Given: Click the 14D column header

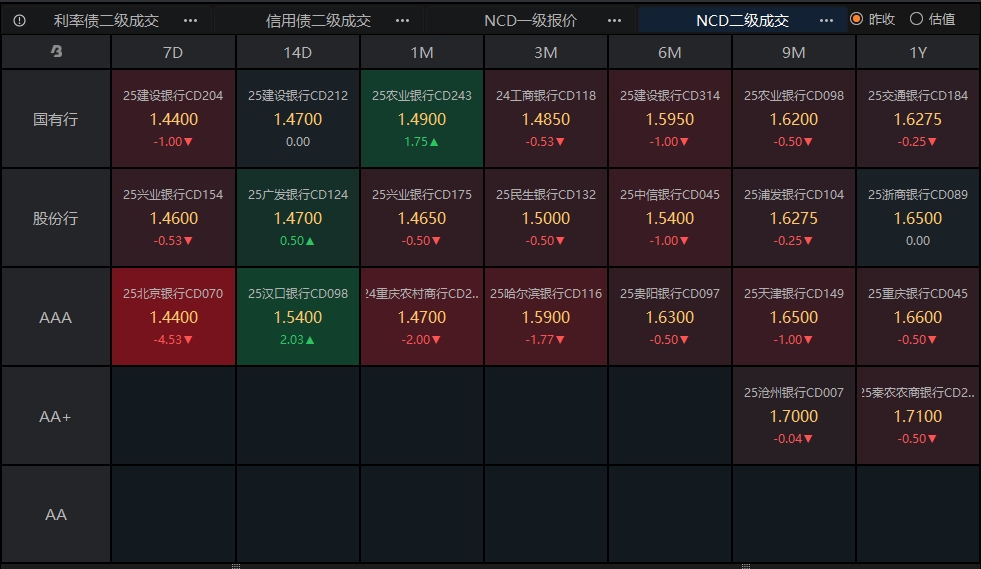Looking at the screenshot, I should click(x=298, y=52).
